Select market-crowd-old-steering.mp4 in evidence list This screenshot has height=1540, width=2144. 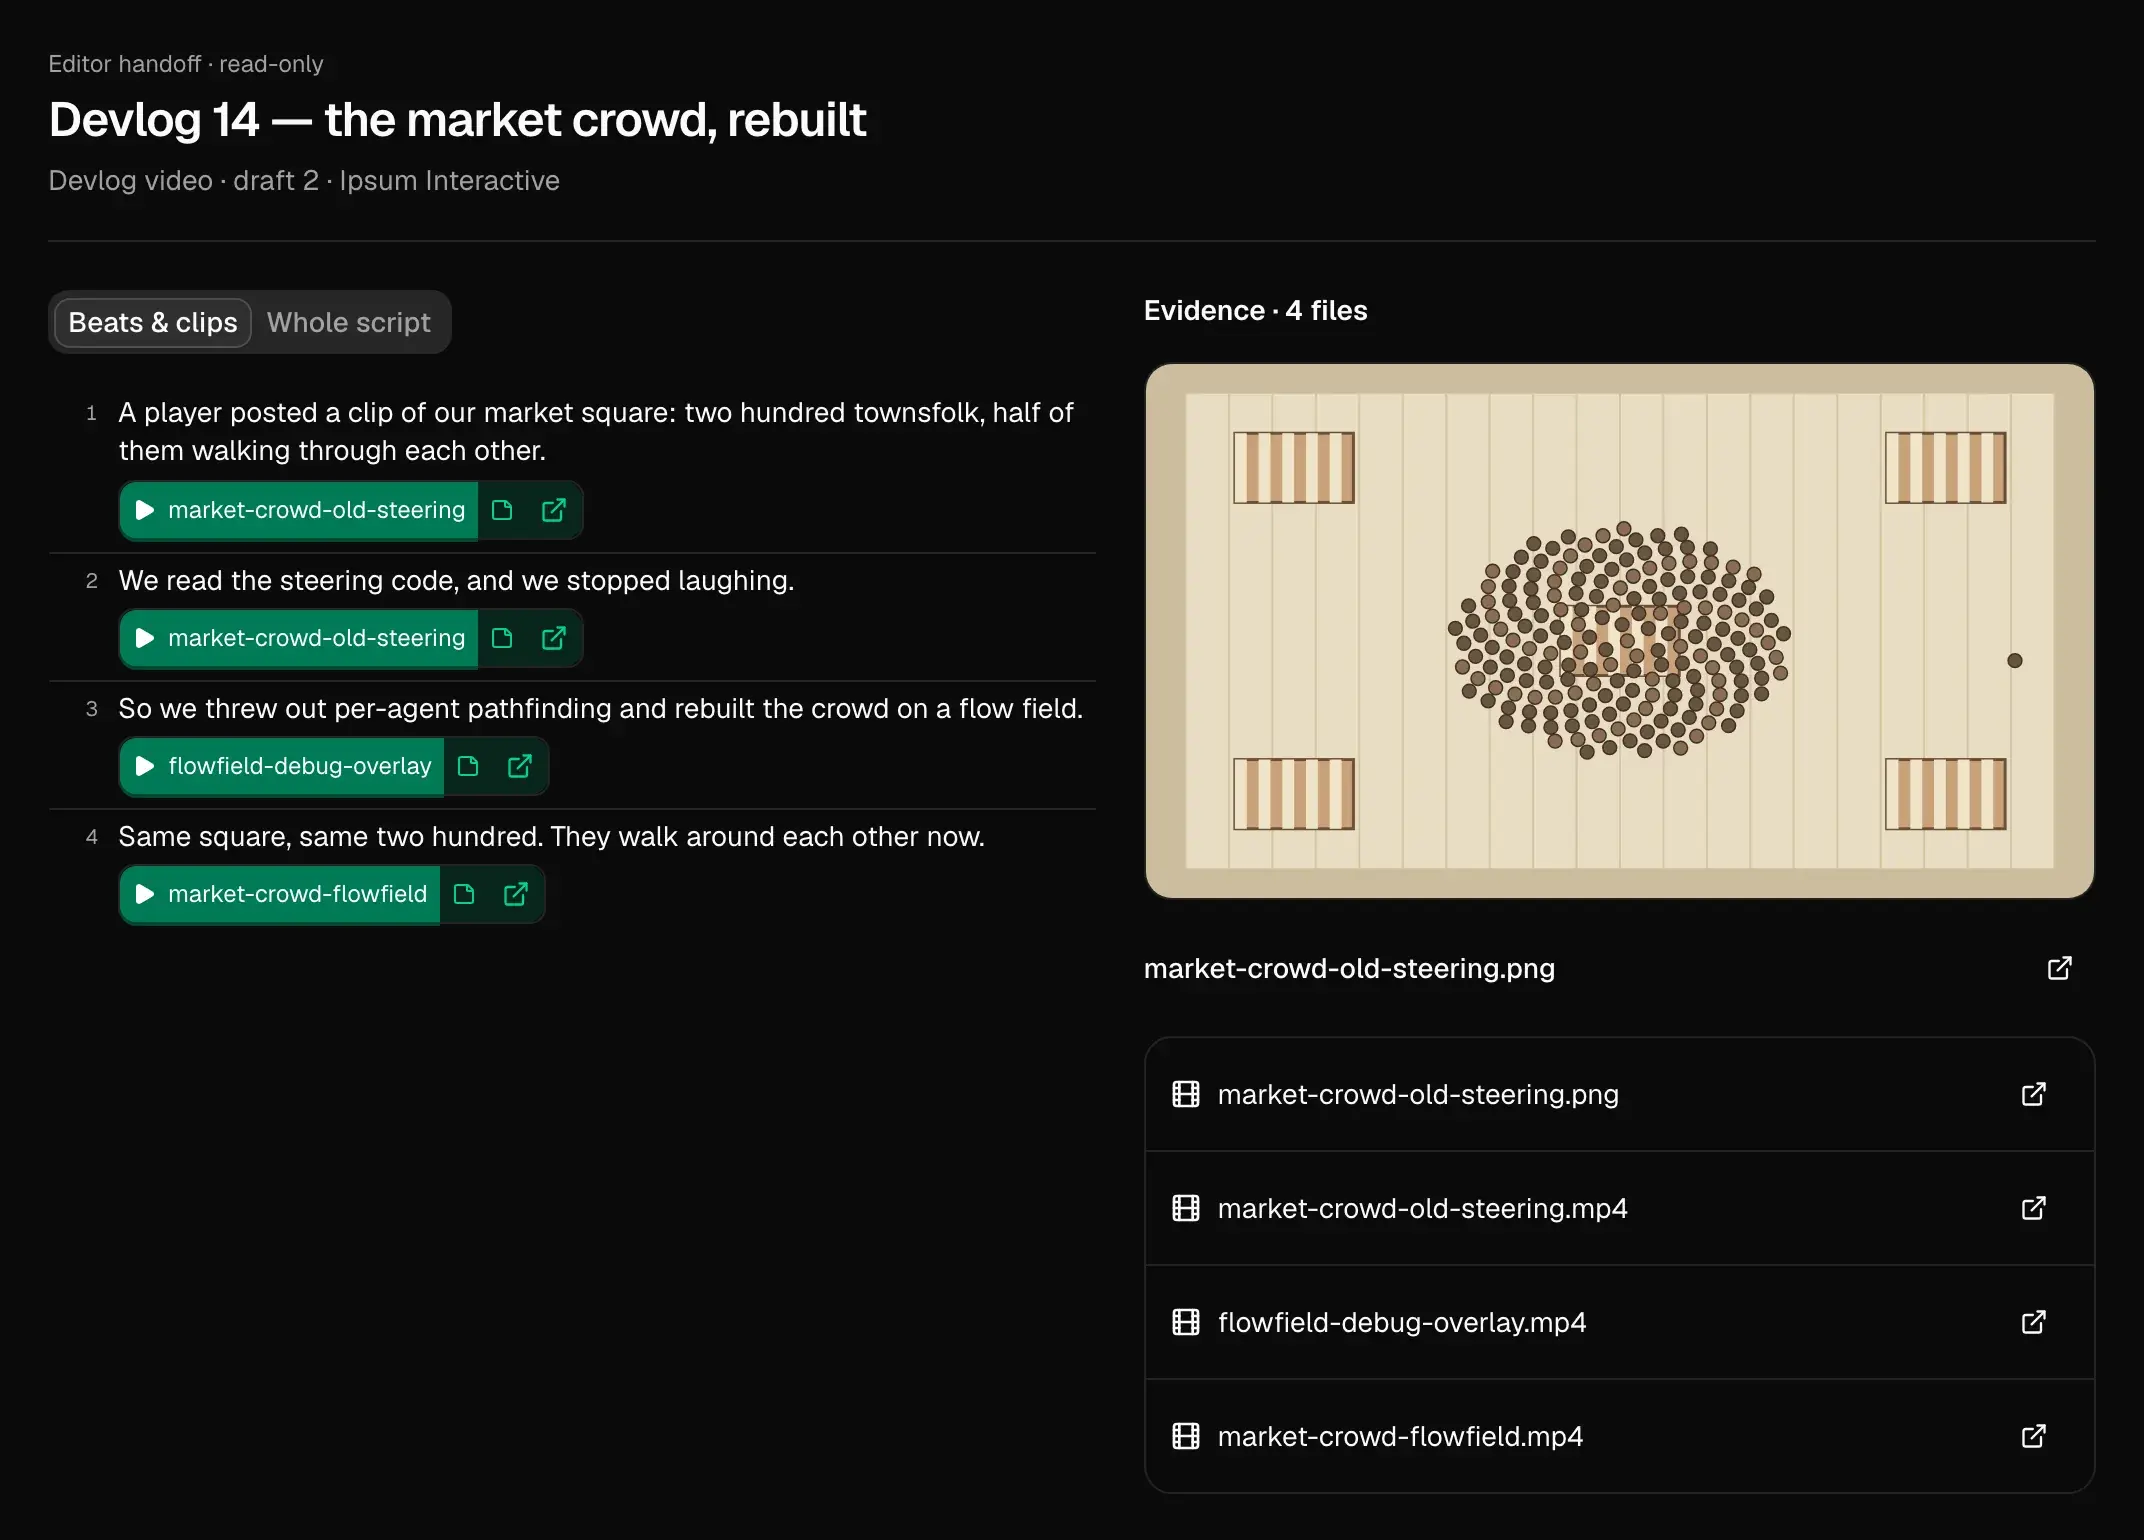[1619, 1208]
